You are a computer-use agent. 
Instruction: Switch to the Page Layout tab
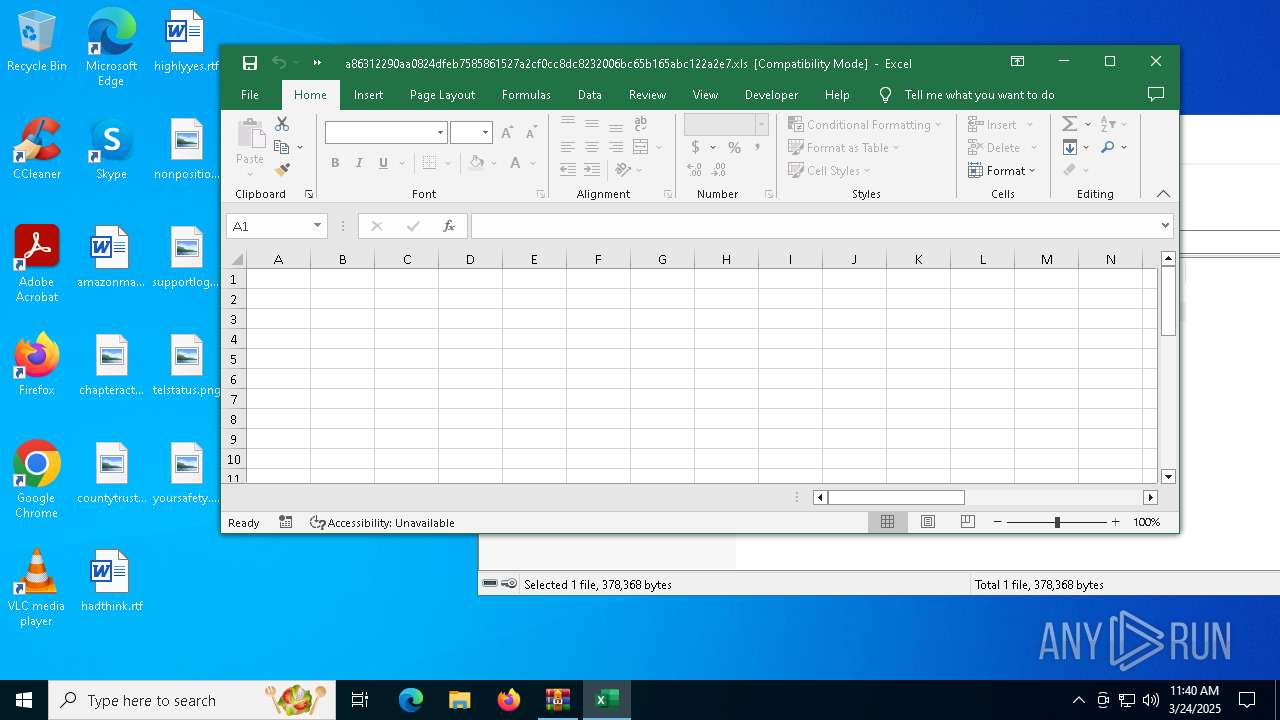[442, 95]
